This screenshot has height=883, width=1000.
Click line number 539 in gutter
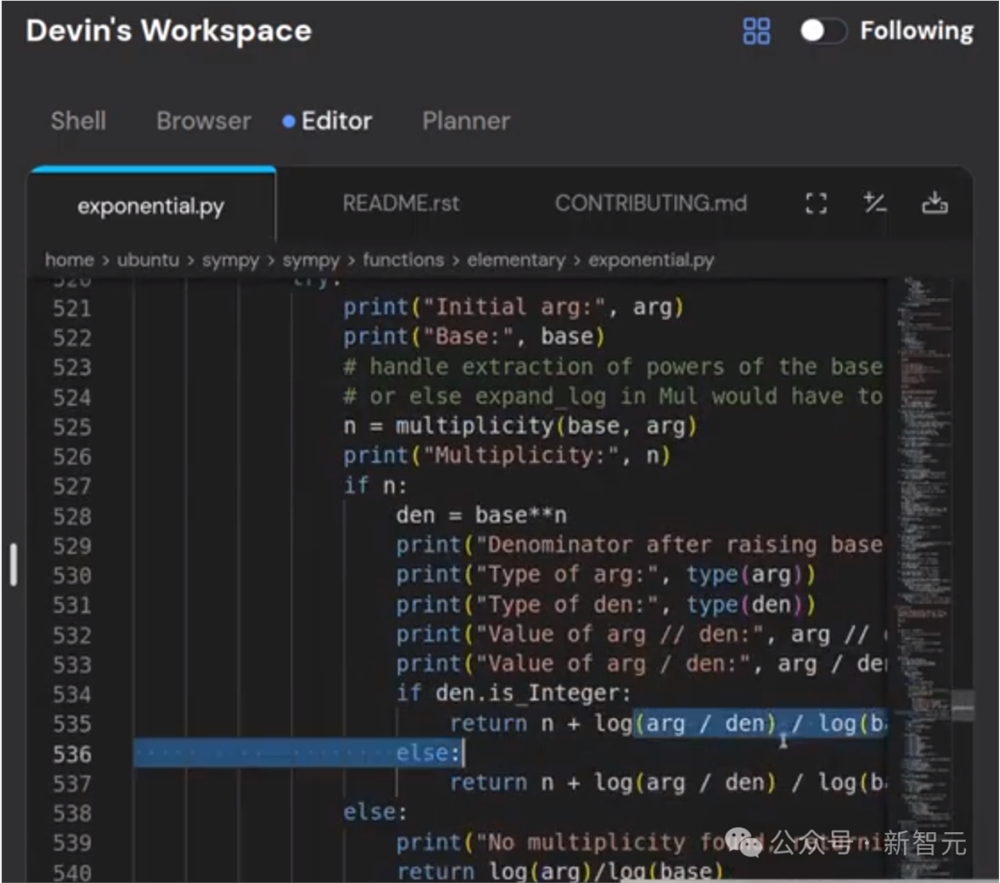point(72,843)
